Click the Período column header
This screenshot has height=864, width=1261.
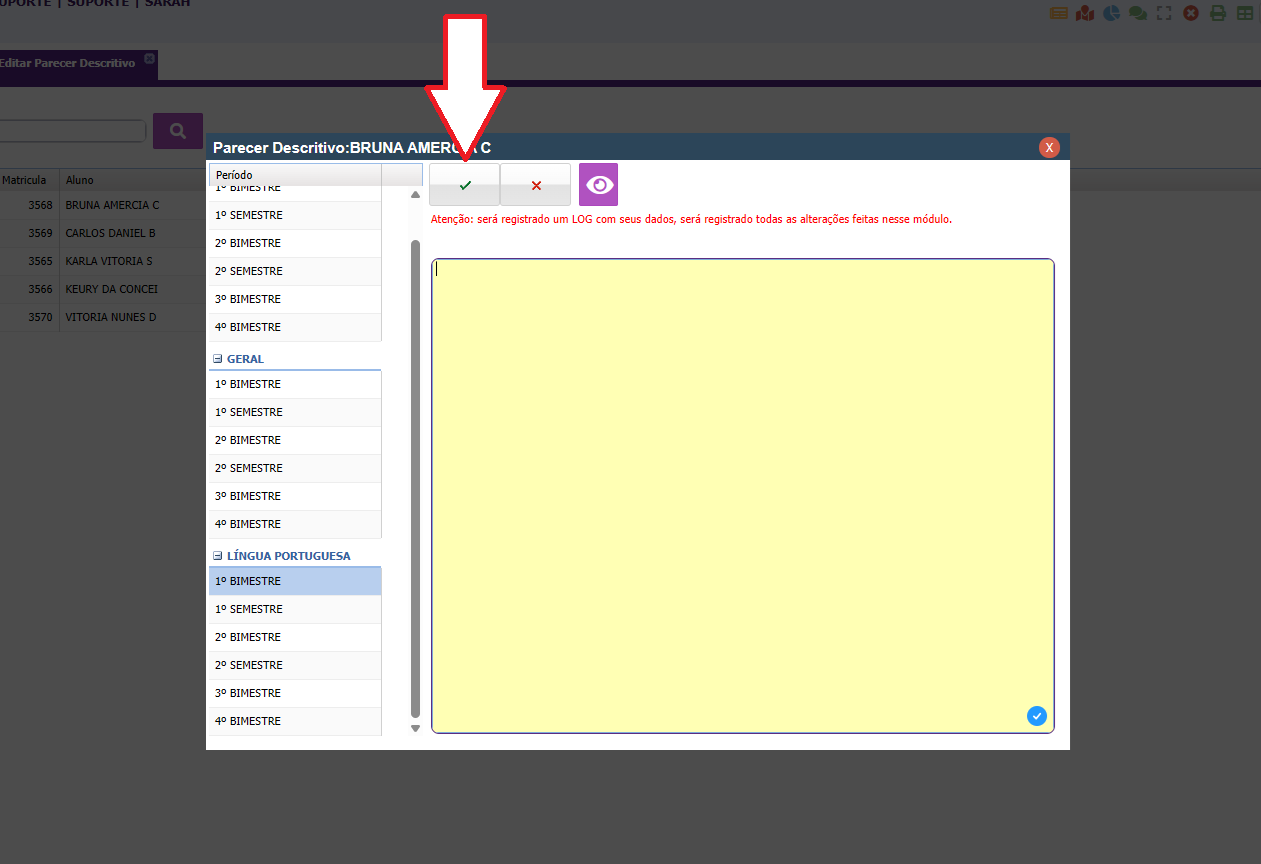click(x=295, y=175)
